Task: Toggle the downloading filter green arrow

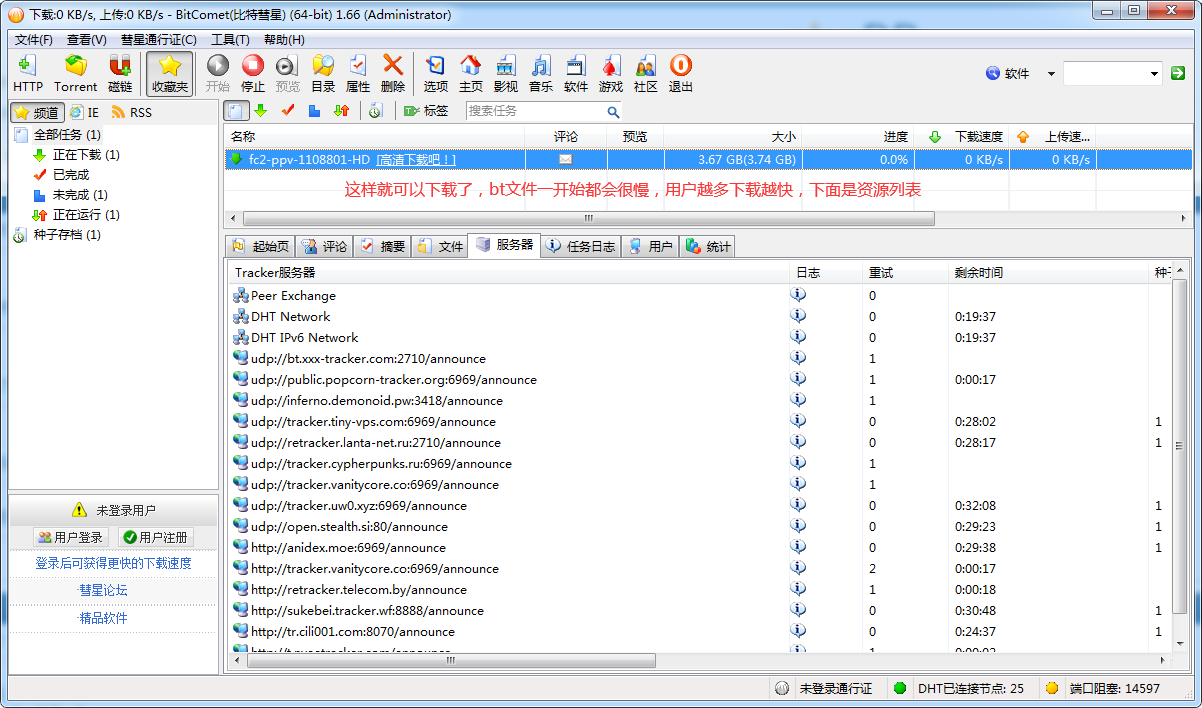Action: [x=261, y=111]
